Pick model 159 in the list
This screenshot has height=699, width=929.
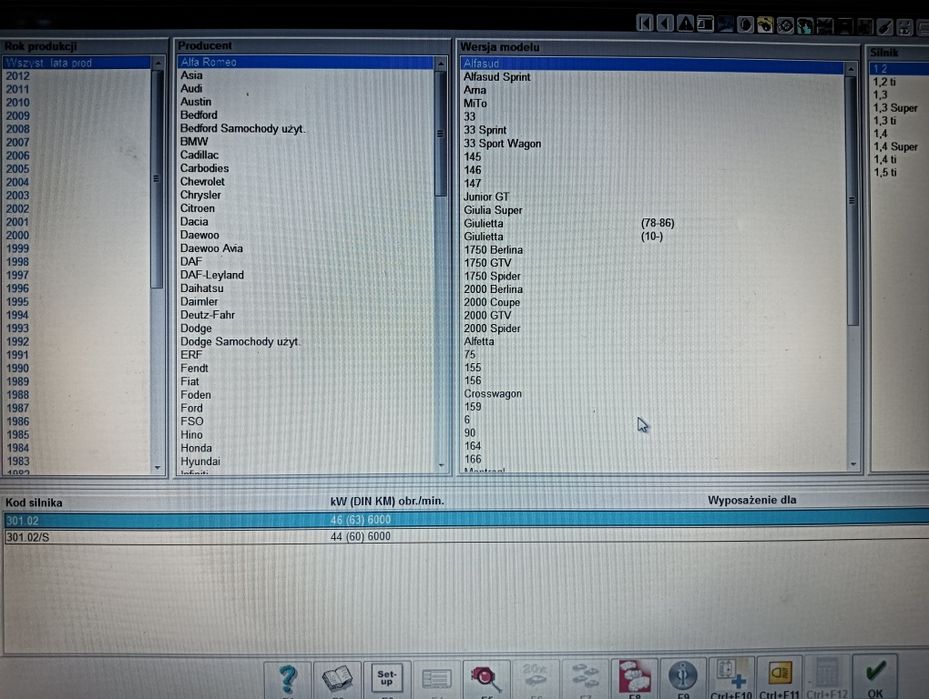pos(473,407)
